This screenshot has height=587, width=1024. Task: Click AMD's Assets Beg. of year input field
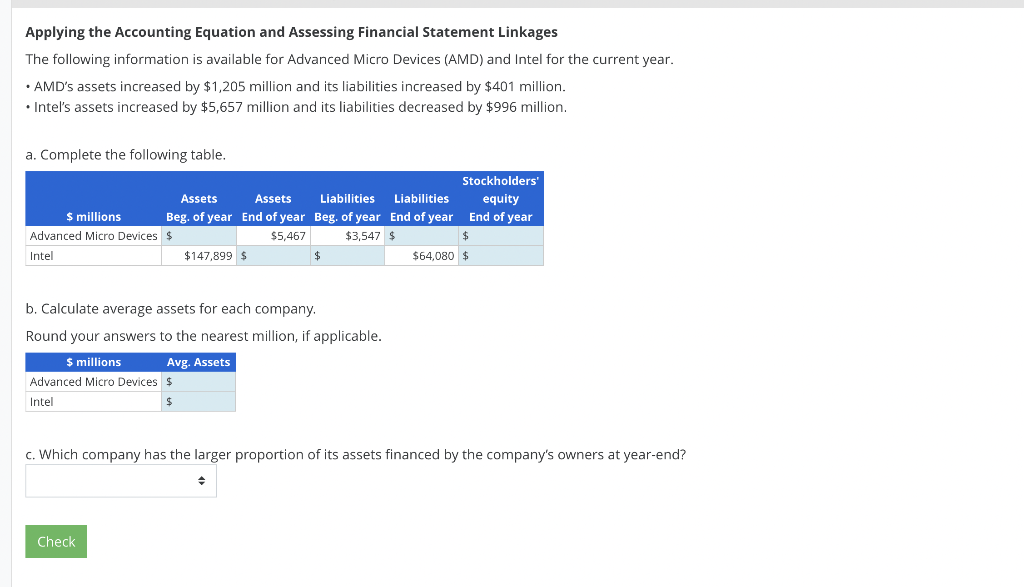click(x=200, y=235)
